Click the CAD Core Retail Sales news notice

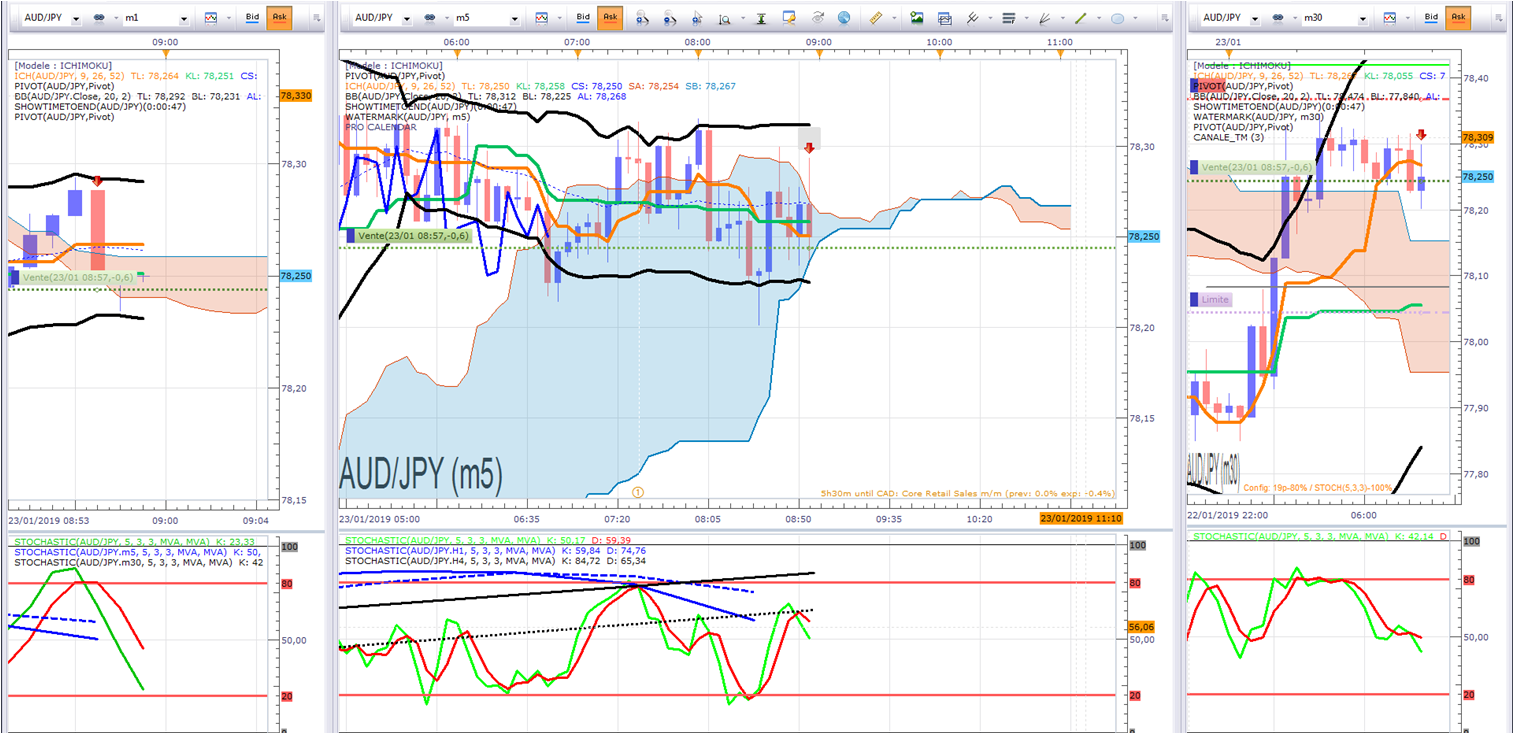tap(970, 494)
